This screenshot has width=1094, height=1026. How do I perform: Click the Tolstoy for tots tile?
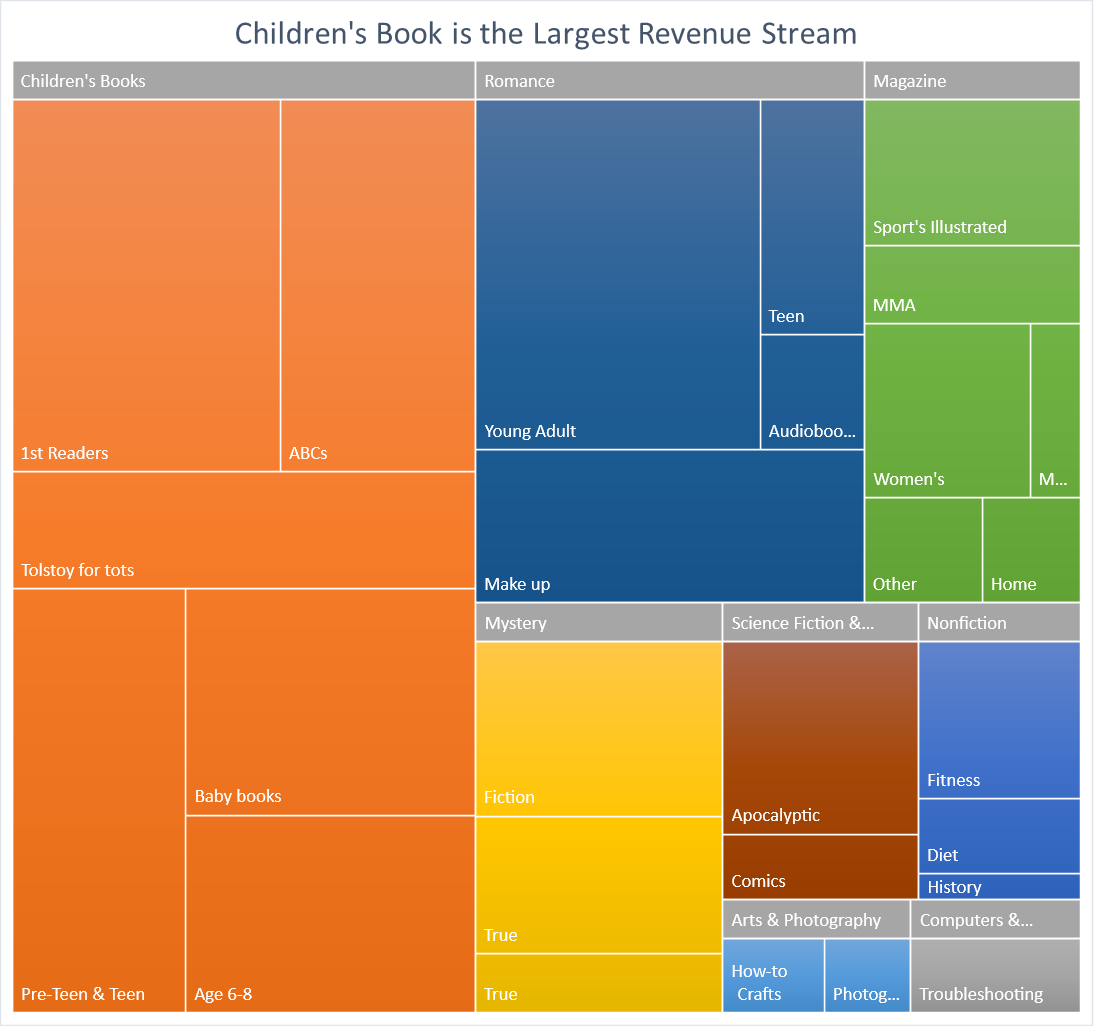pyautogui.click(x=243, y=530)
